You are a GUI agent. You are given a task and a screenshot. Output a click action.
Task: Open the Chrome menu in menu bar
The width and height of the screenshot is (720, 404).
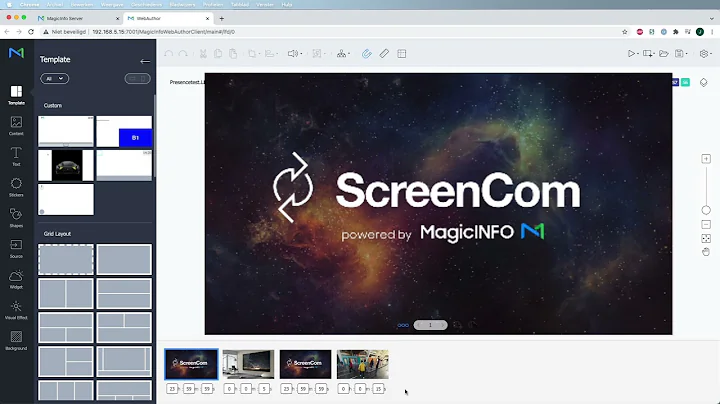click(29, 5)
